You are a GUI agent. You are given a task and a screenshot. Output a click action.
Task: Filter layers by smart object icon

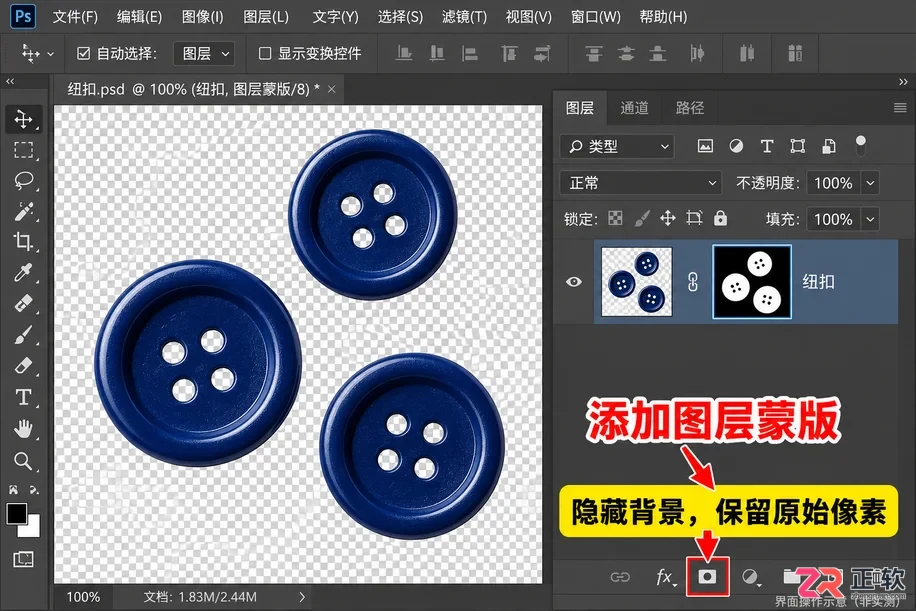(828, 146)
